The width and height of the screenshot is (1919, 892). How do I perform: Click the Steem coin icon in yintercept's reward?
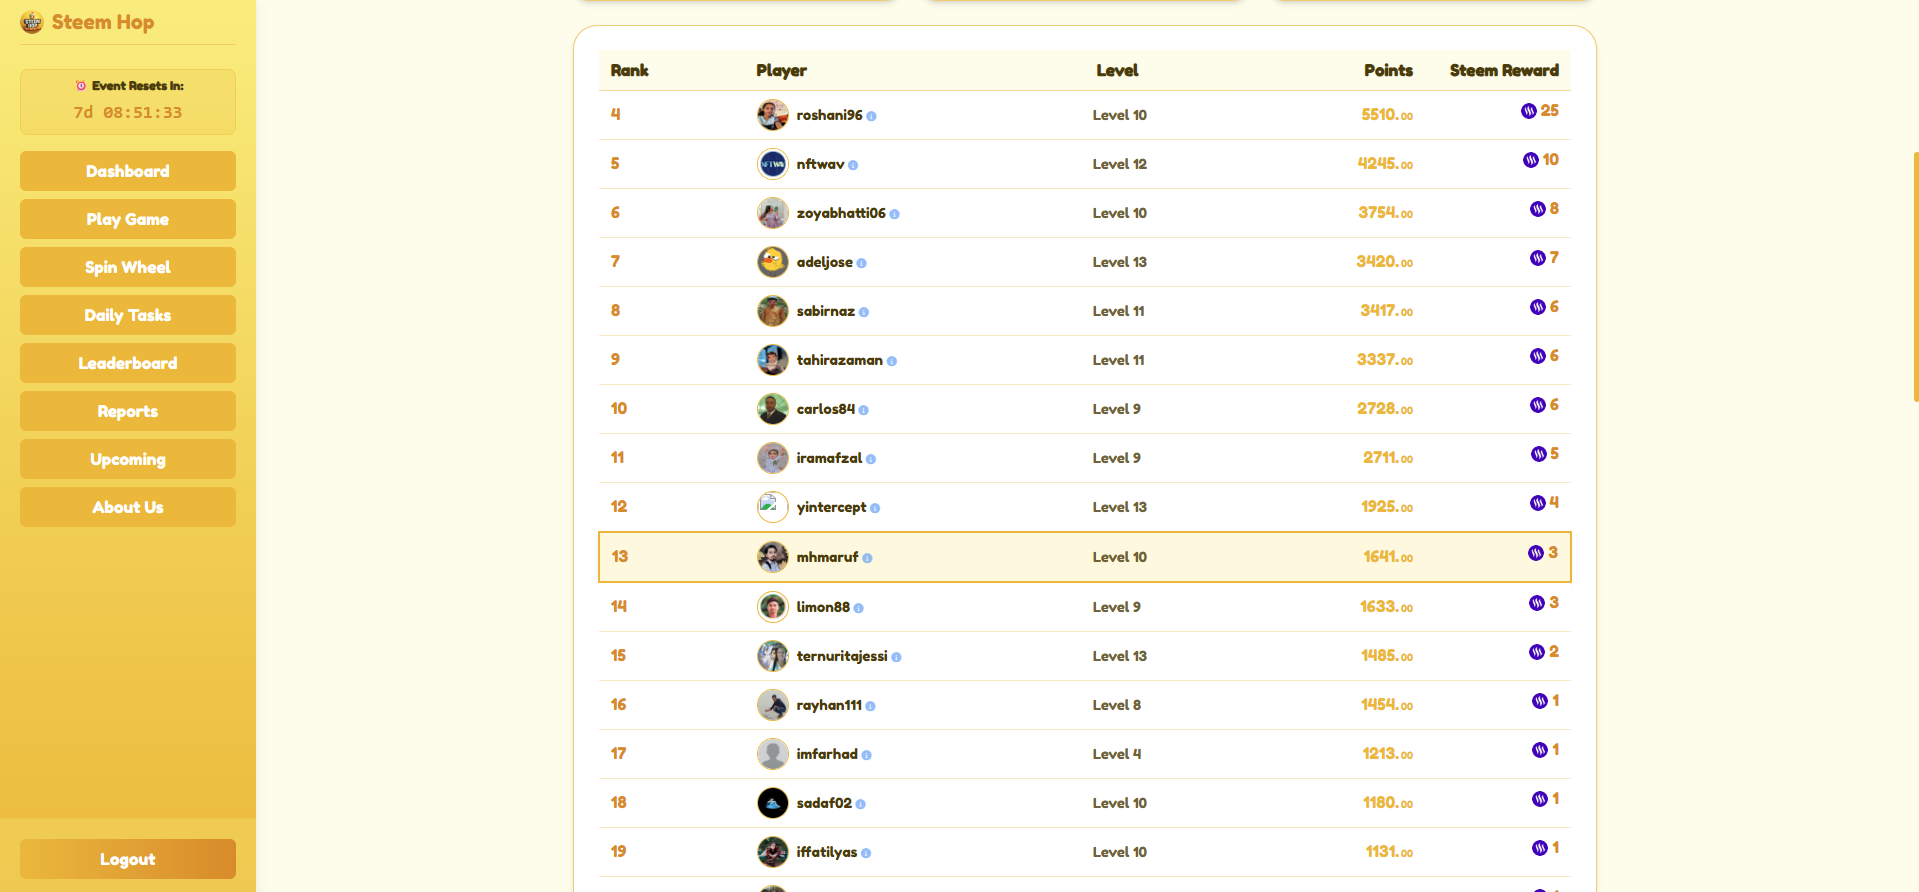pos(1538,503)
